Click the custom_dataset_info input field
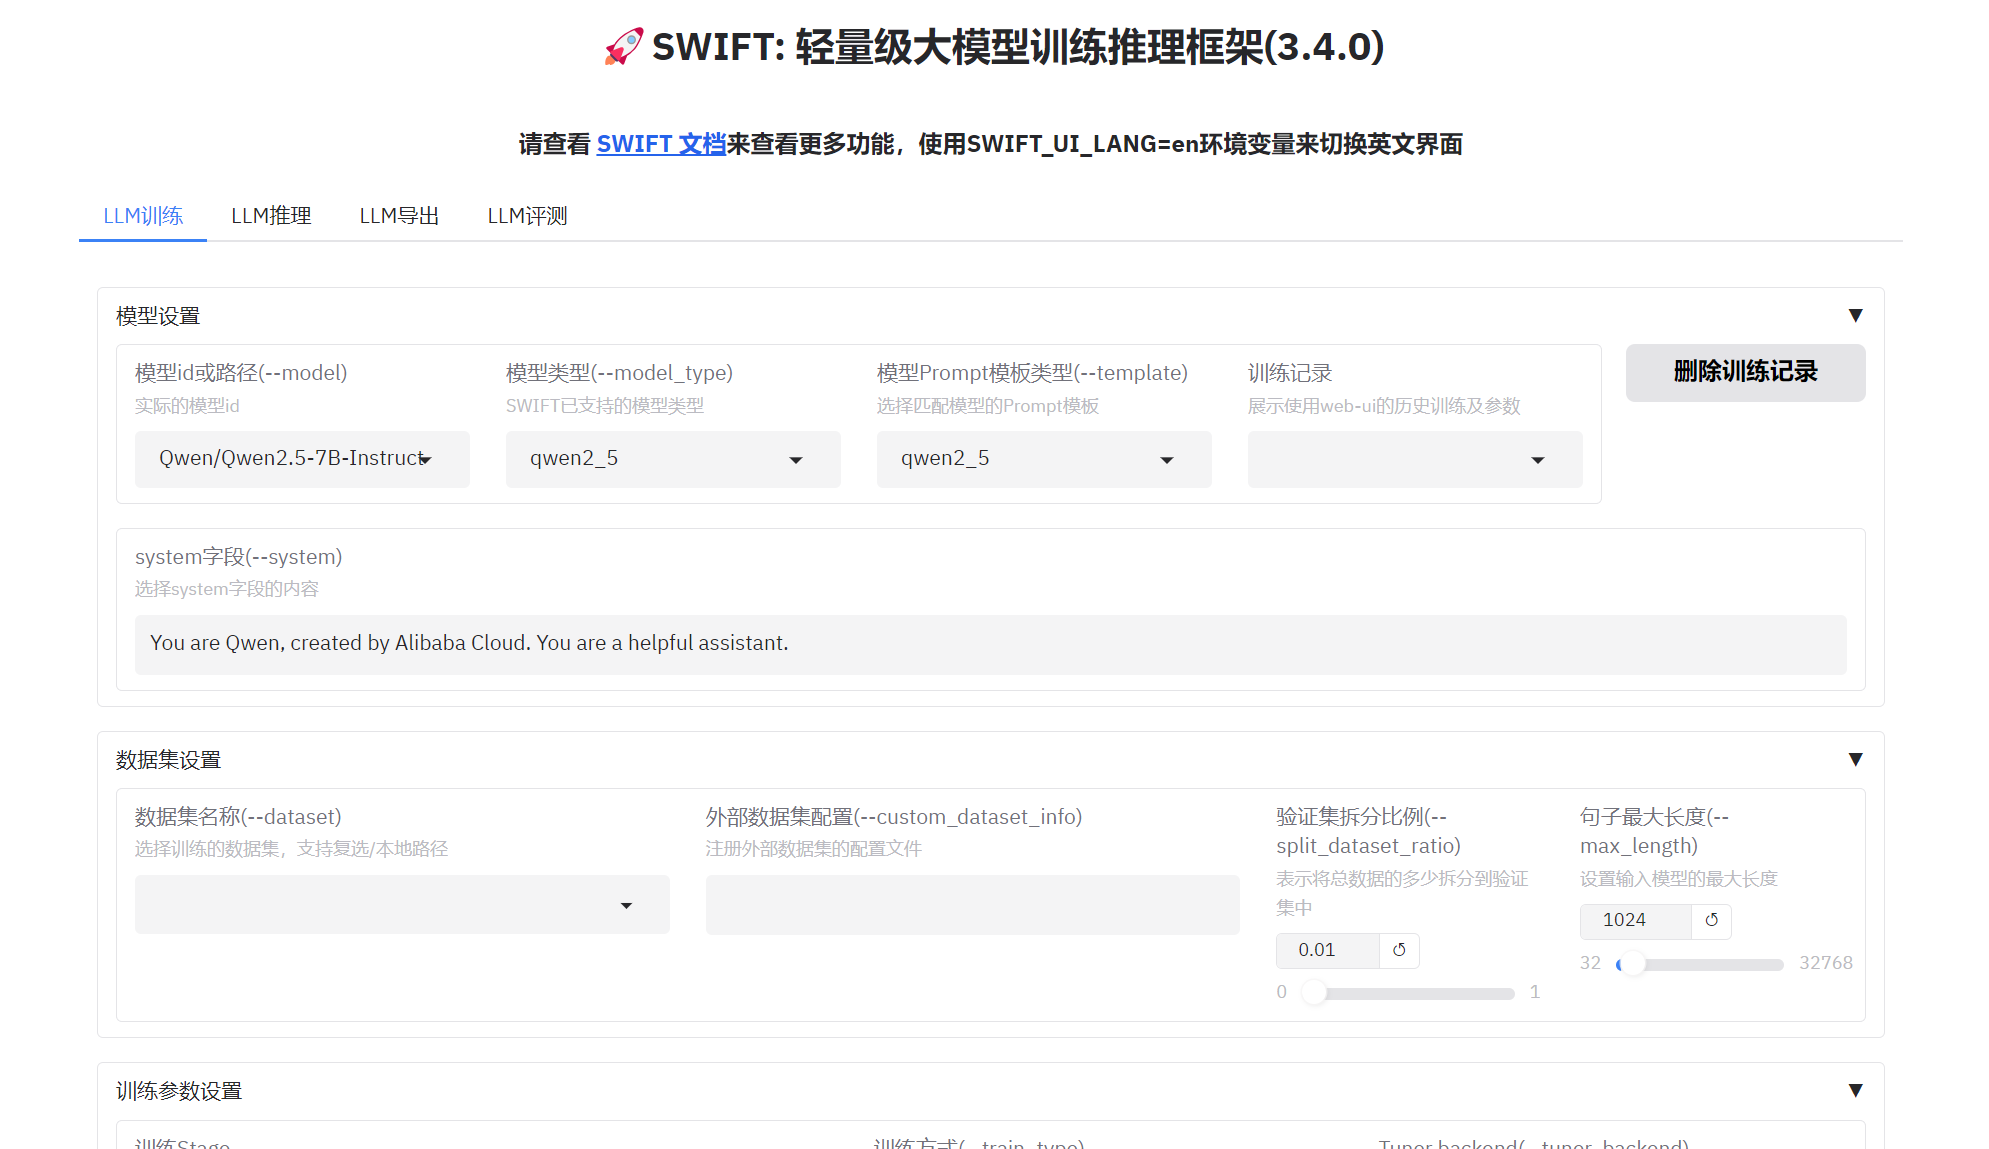Screen dimensions: 1989x1149 point(972,905)
